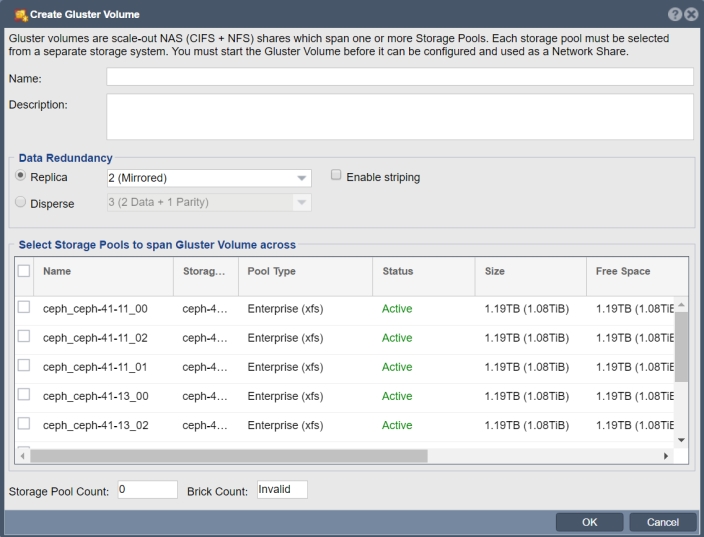This screenshot has width=704, height=537.
Task: Click the Brick Count field showing Invalid
Action: pyautogui.click(x=282, y=489)
